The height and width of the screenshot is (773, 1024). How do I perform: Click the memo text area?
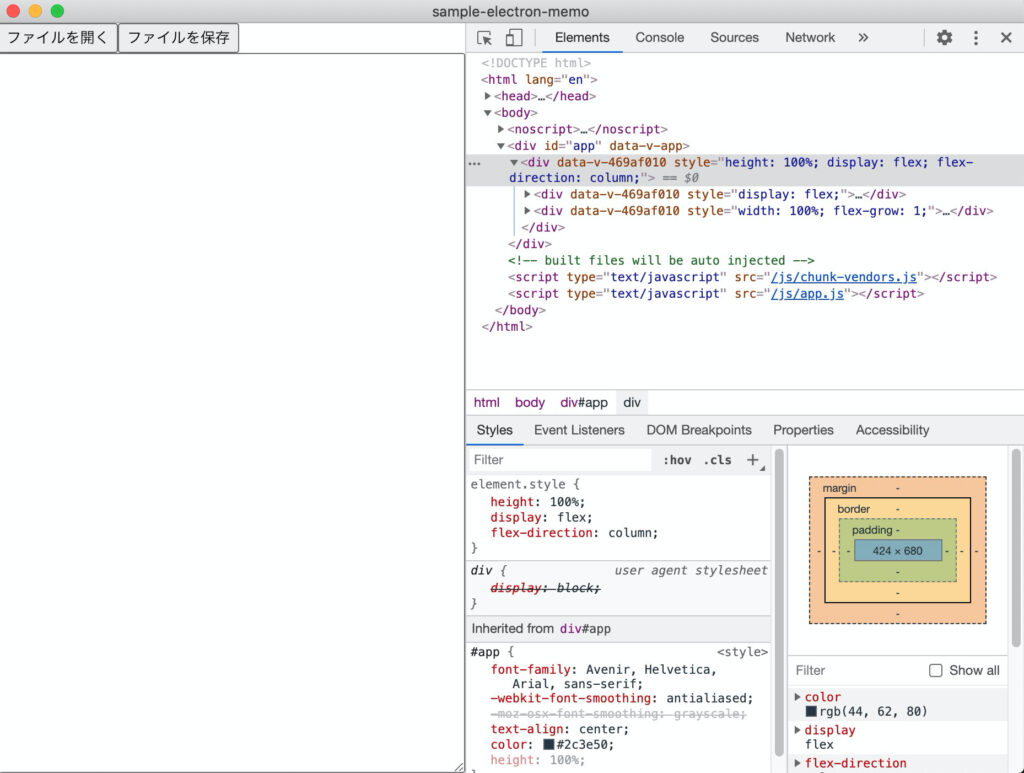232,413
